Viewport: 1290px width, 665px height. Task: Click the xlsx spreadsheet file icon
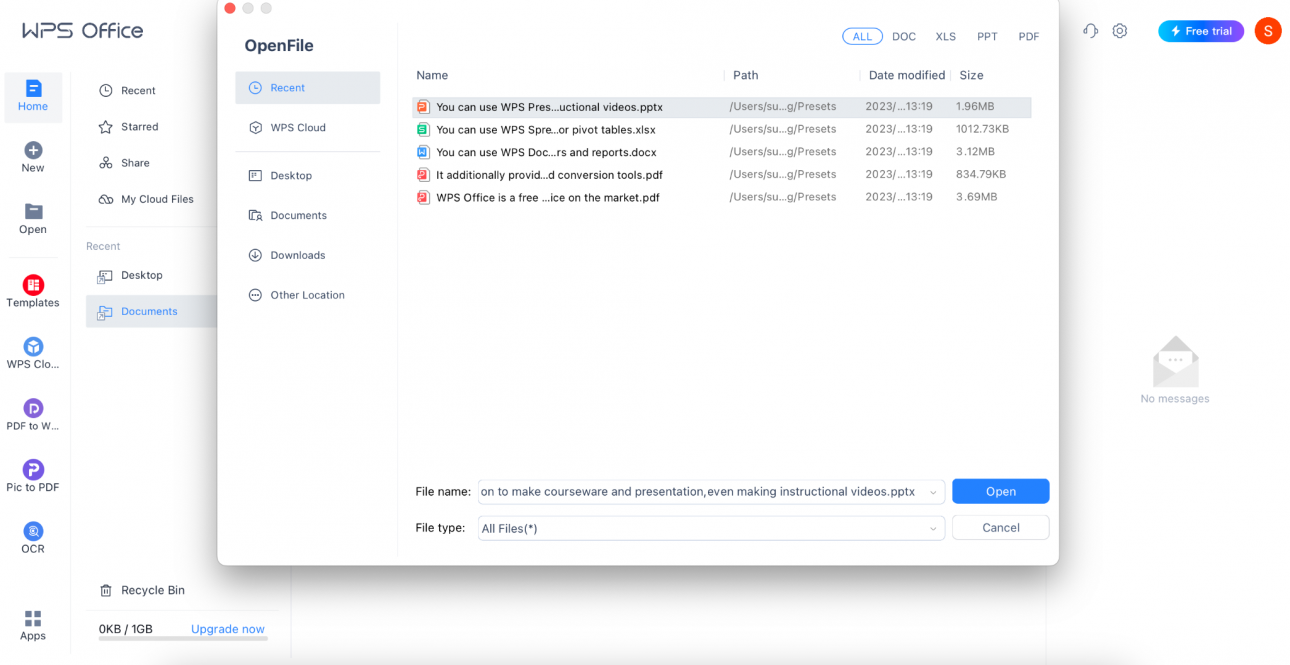(423, 129)
